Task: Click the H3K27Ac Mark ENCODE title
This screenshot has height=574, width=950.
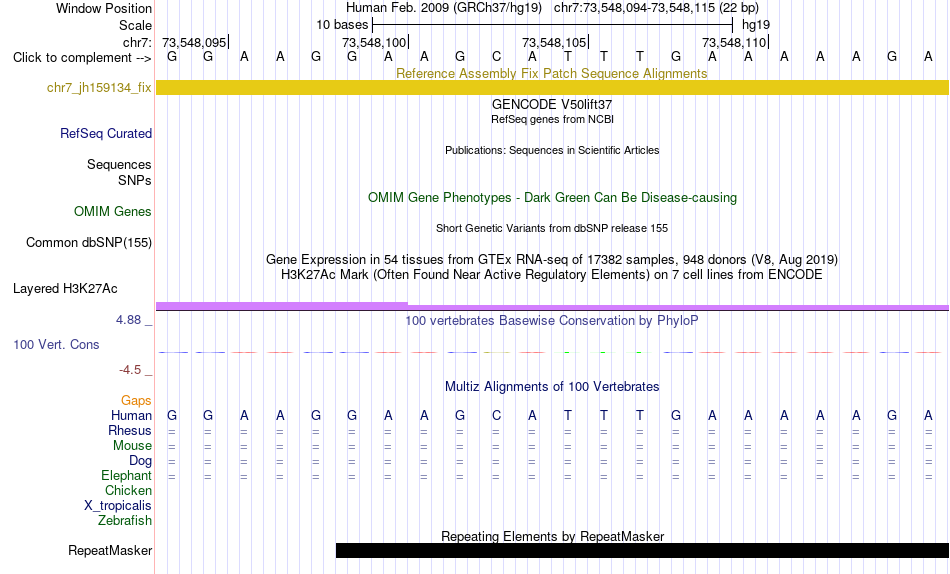Action: coord(552,275)
